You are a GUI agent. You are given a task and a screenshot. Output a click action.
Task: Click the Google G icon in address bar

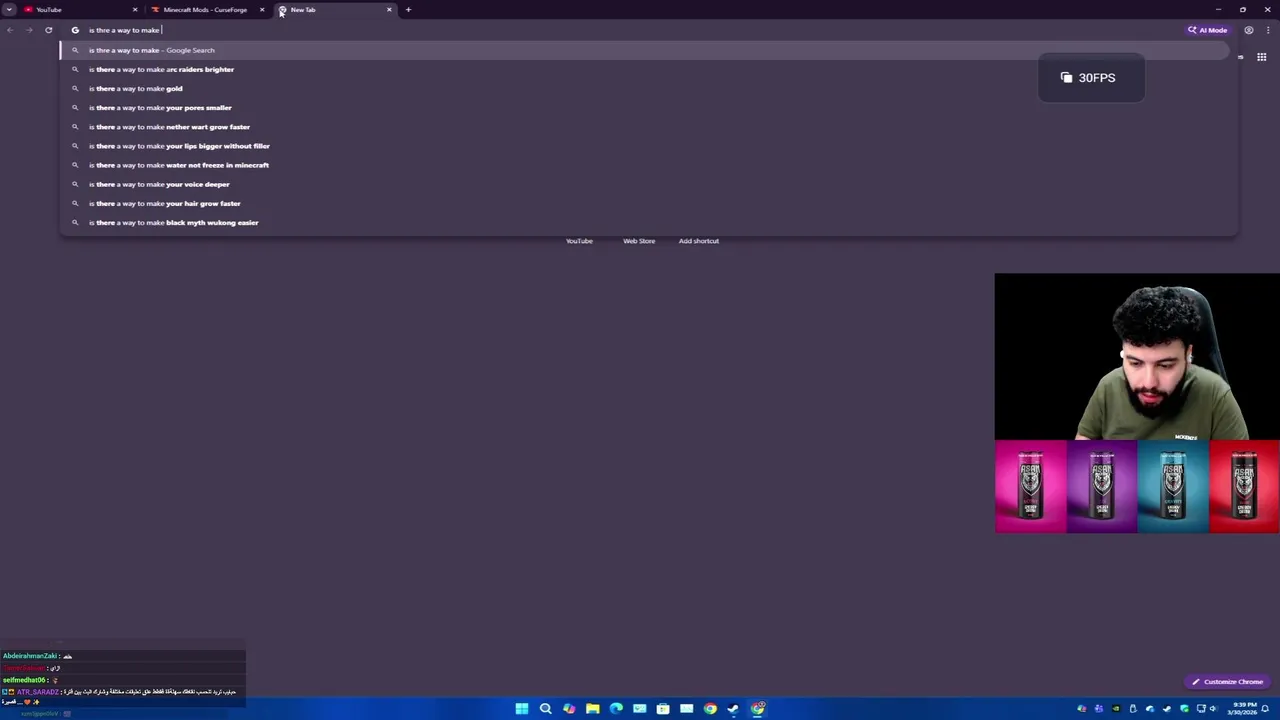click(x=75, y=30)
